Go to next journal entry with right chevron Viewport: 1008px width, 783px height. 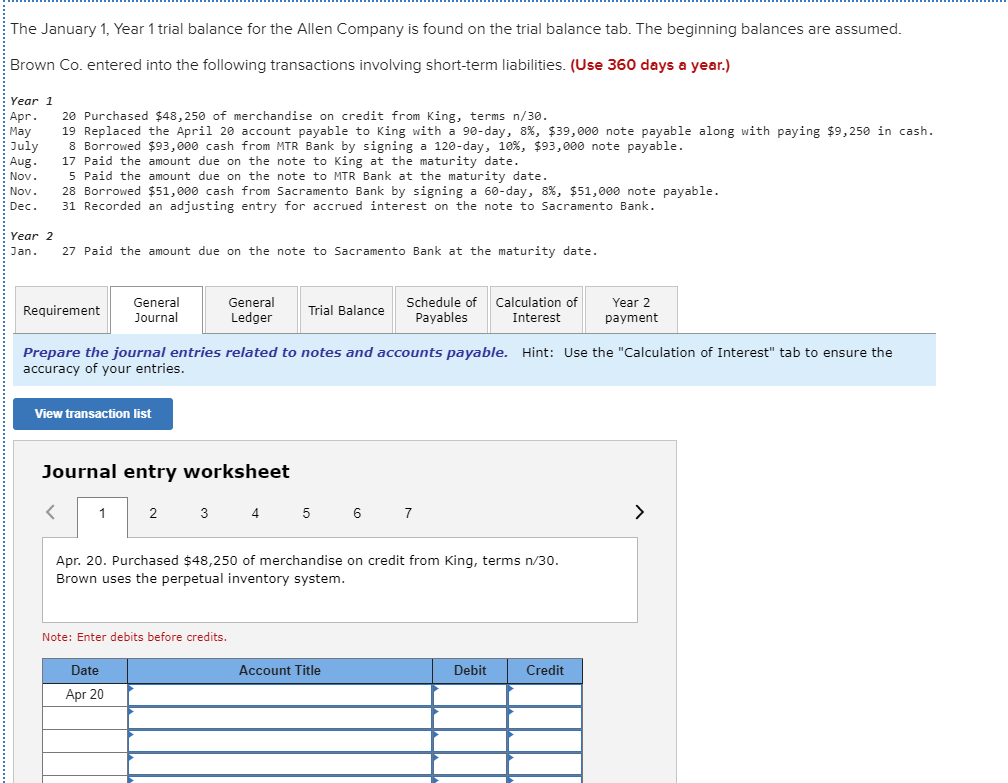[x=639, y=512]
